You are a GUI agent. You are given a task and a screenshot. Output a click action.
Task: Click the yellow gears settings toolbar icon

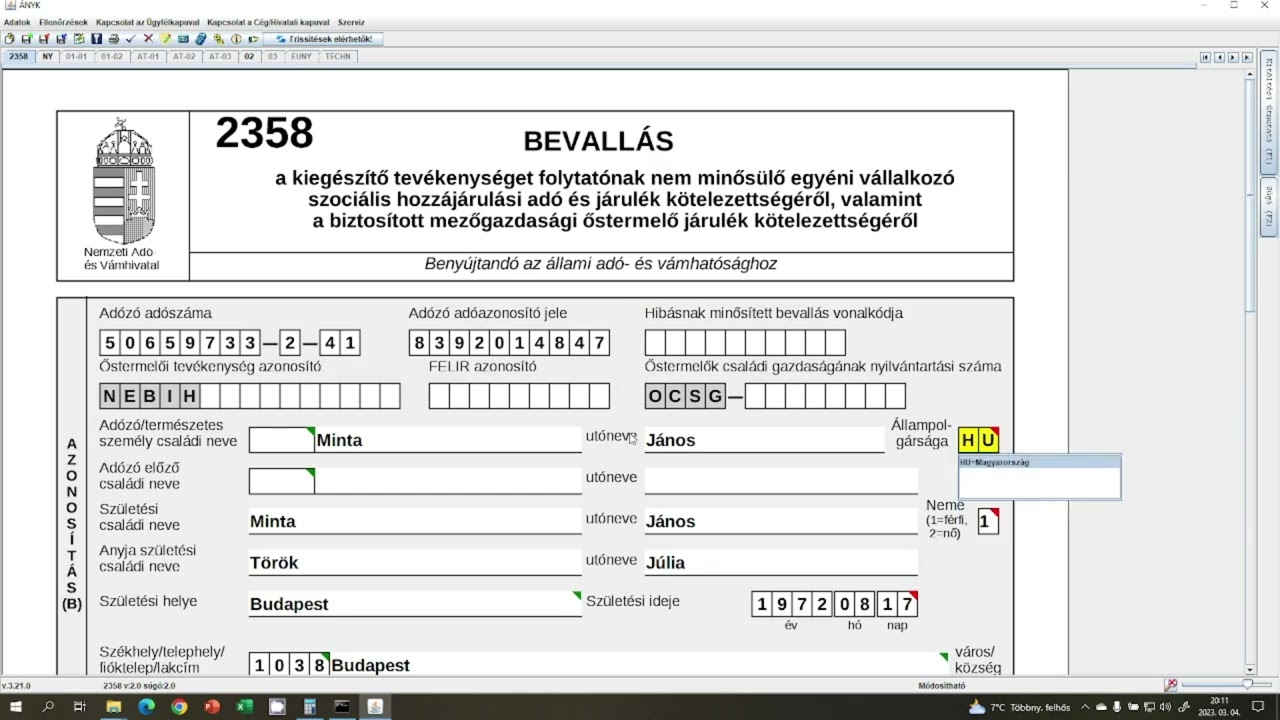219,39
